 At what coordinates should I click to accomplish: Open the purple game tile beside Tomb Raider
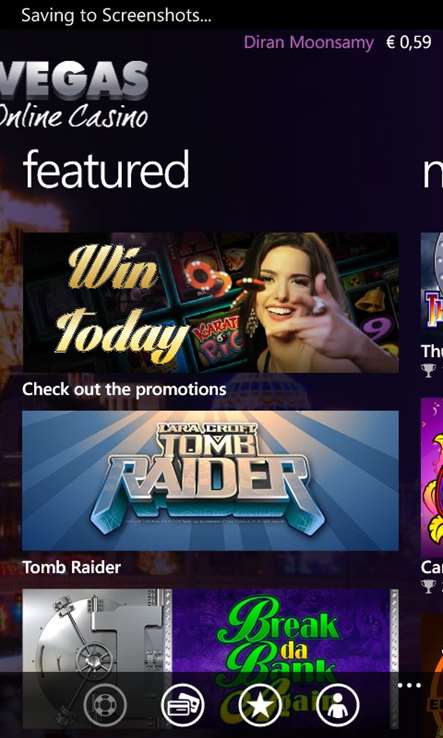click(432, 477)
